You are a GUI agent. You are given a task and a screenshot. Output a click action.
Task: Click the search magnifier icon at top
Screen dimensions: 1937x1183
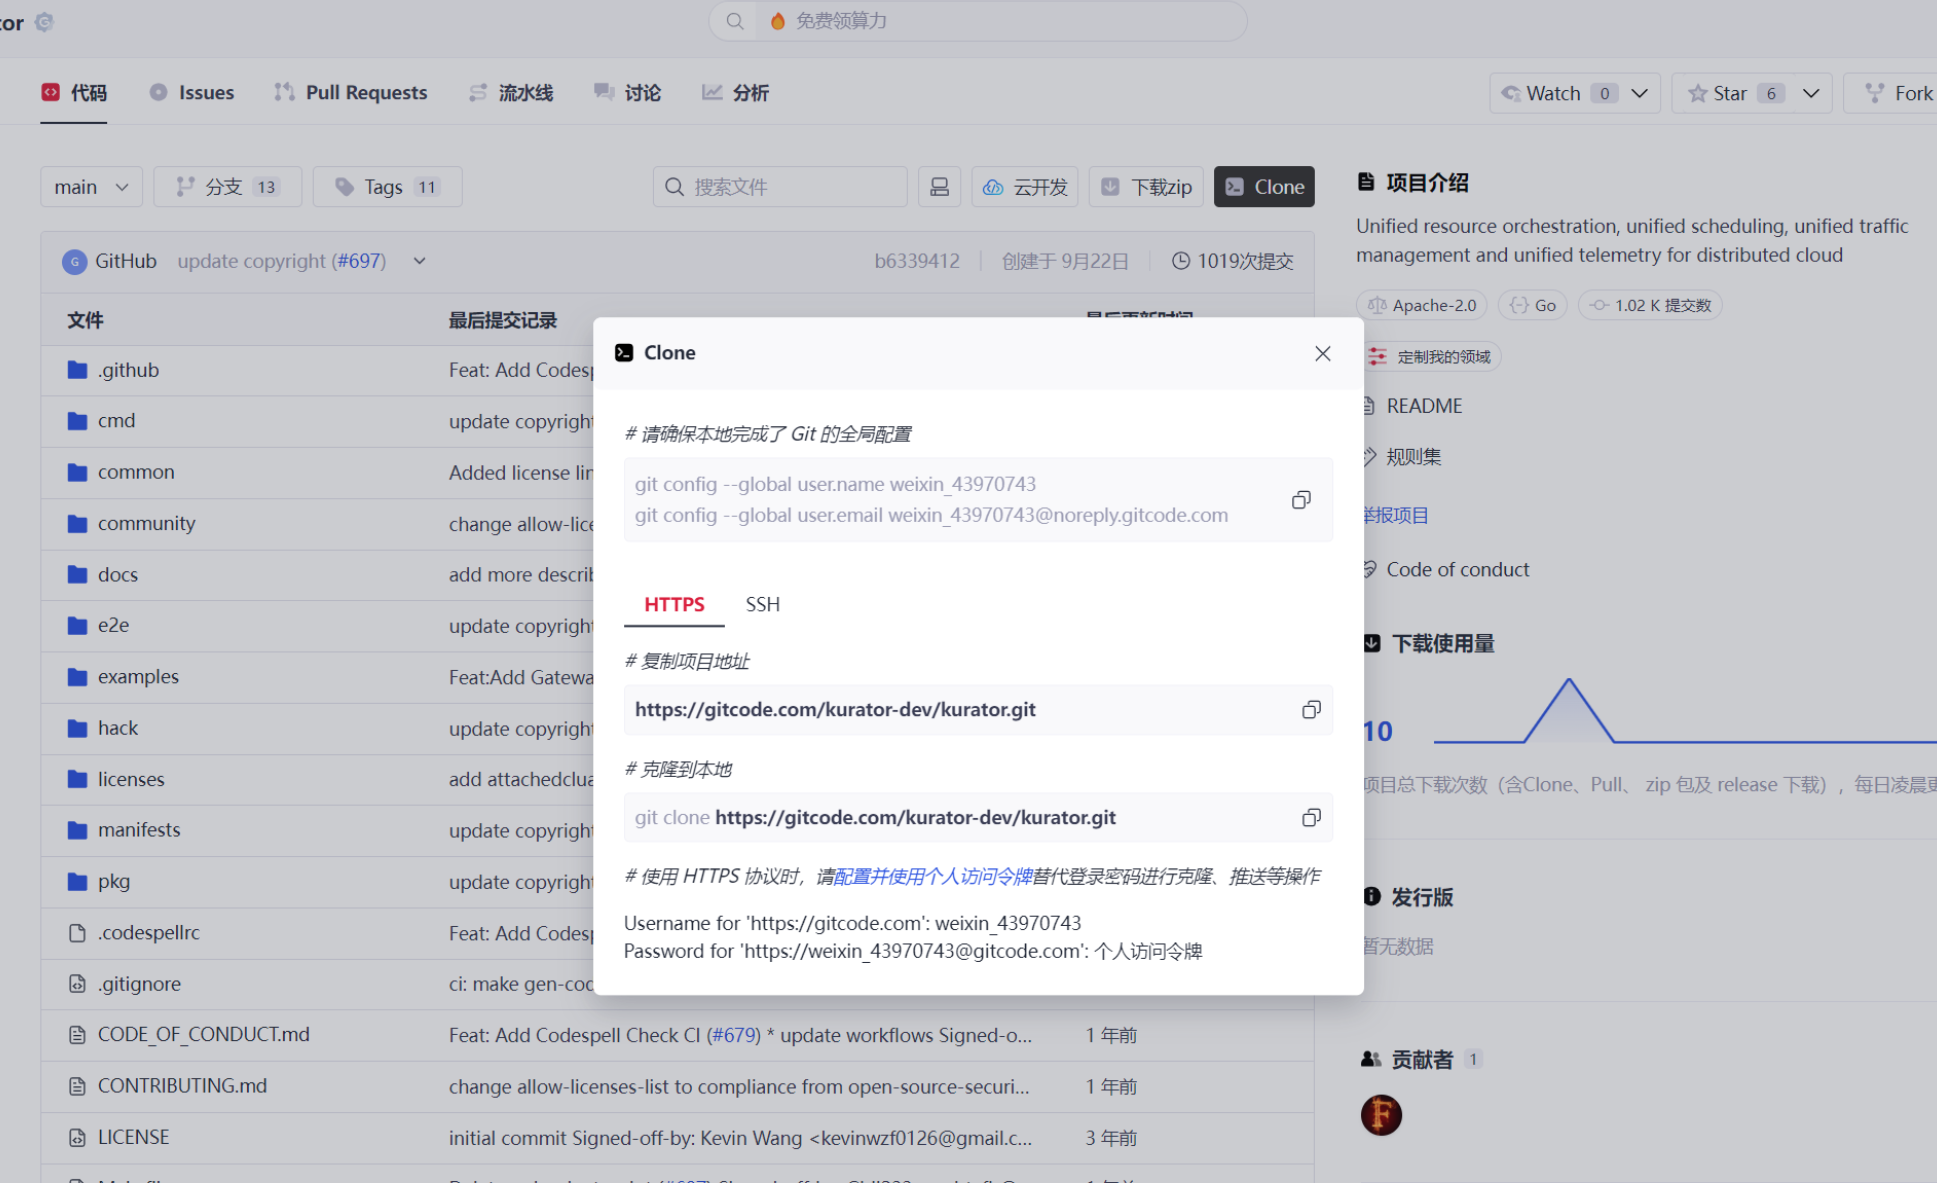point(735,21)
